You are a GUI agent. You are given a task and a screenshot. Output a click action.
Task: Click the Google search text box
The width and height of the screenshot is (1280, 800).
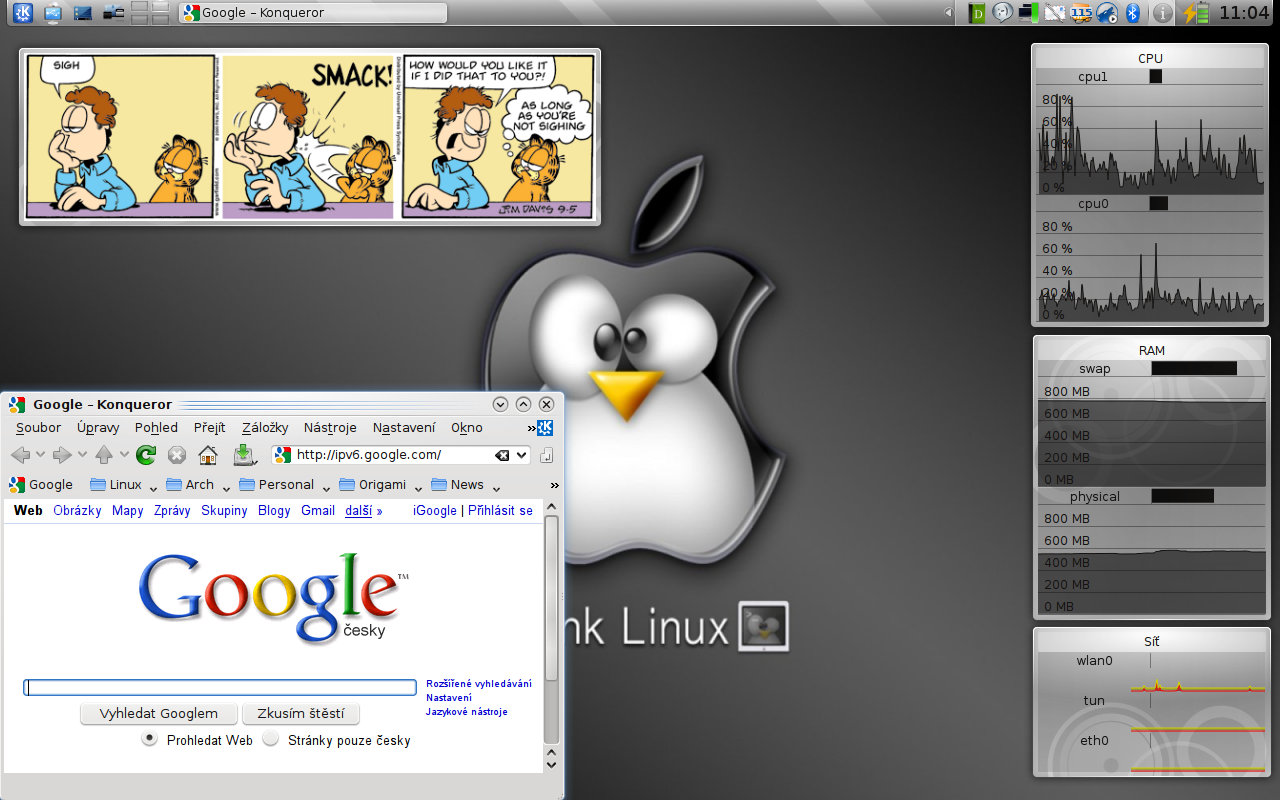[x=220, y=687]
